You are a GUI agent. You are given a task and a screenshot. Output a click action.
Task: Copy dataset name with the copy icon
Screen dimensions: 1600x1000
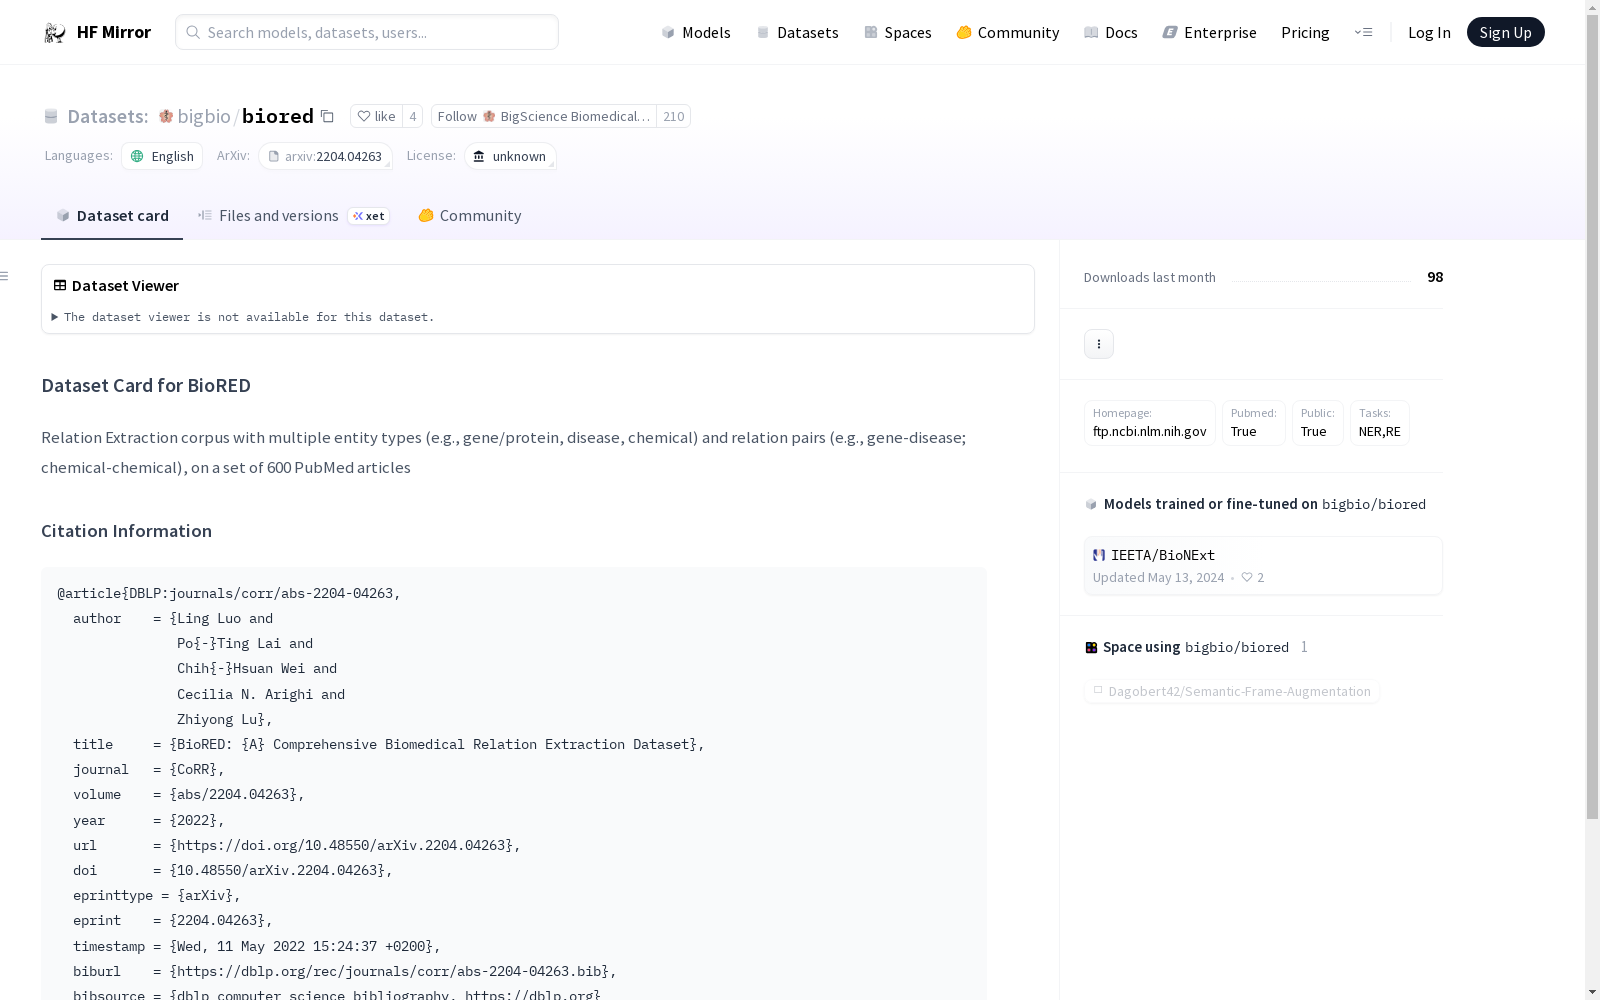click(x=327, y=116)
